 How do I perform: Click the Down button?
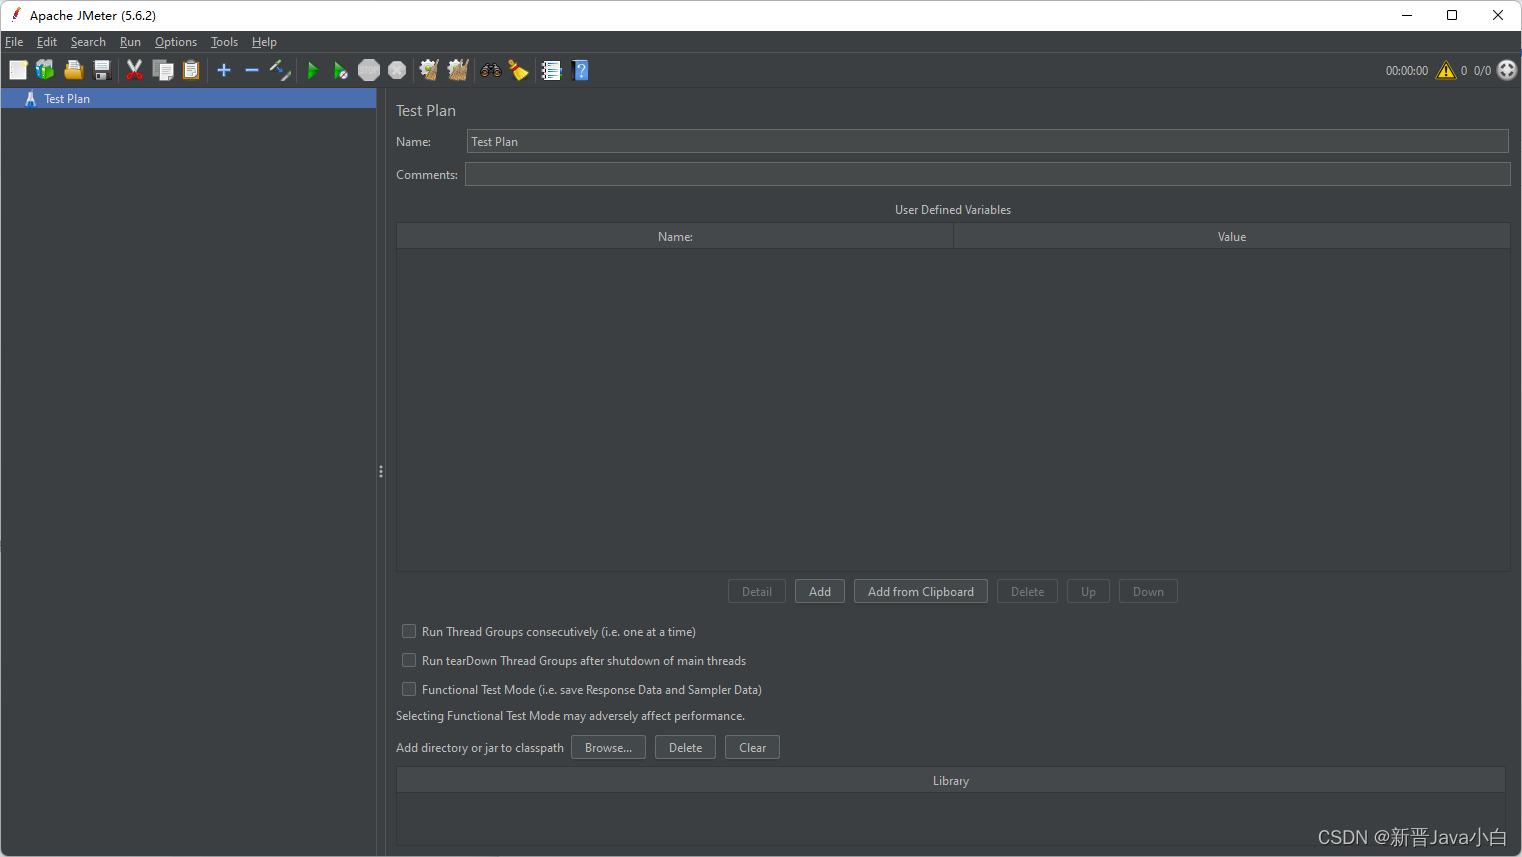pyautogui.click(x=1148, y=591)
